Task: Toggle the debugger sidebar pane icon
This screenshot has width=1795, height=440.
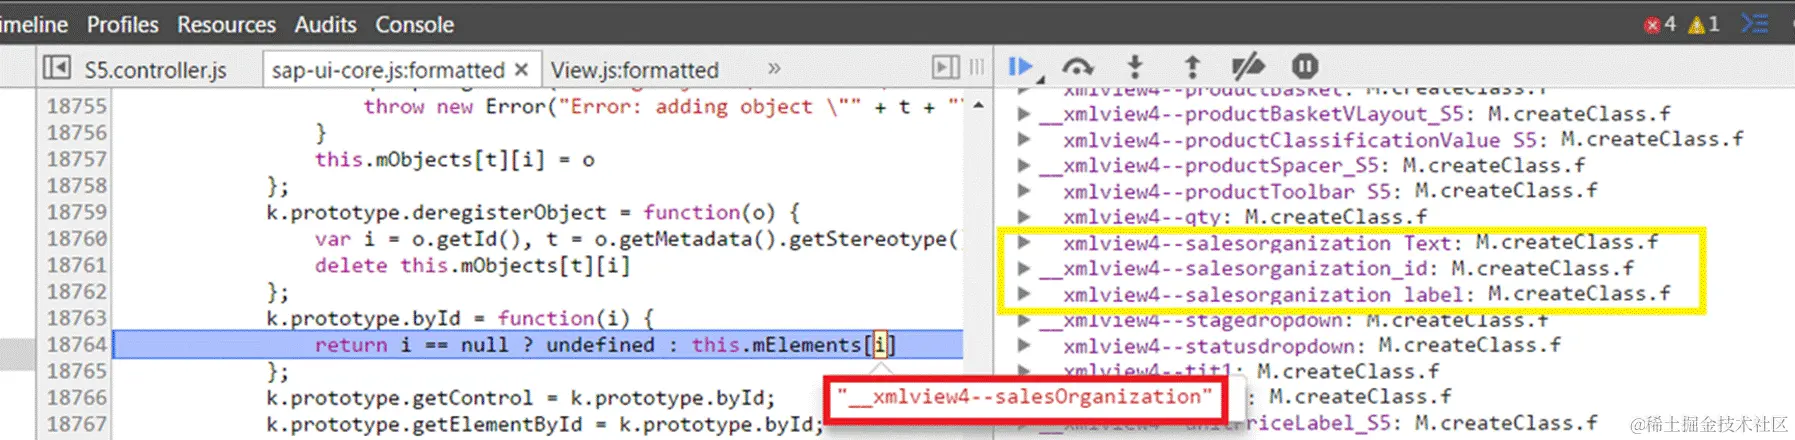Action: coord(945,68)
